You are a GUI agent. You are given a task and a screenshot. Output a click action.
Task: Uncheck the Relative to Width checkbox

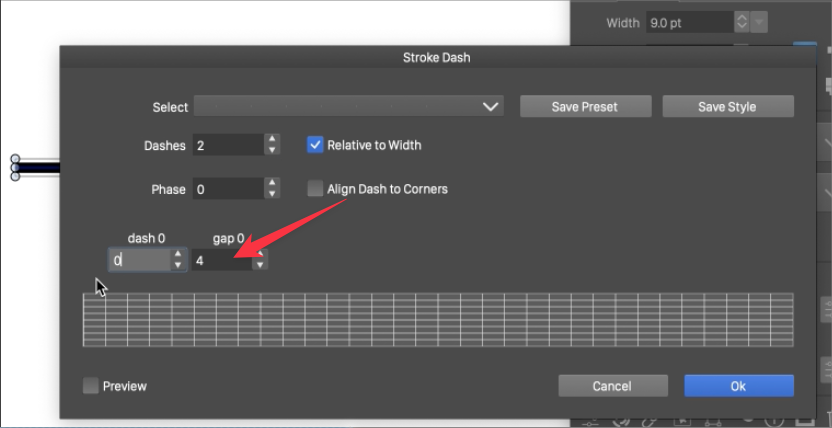(x=316, y=145)
